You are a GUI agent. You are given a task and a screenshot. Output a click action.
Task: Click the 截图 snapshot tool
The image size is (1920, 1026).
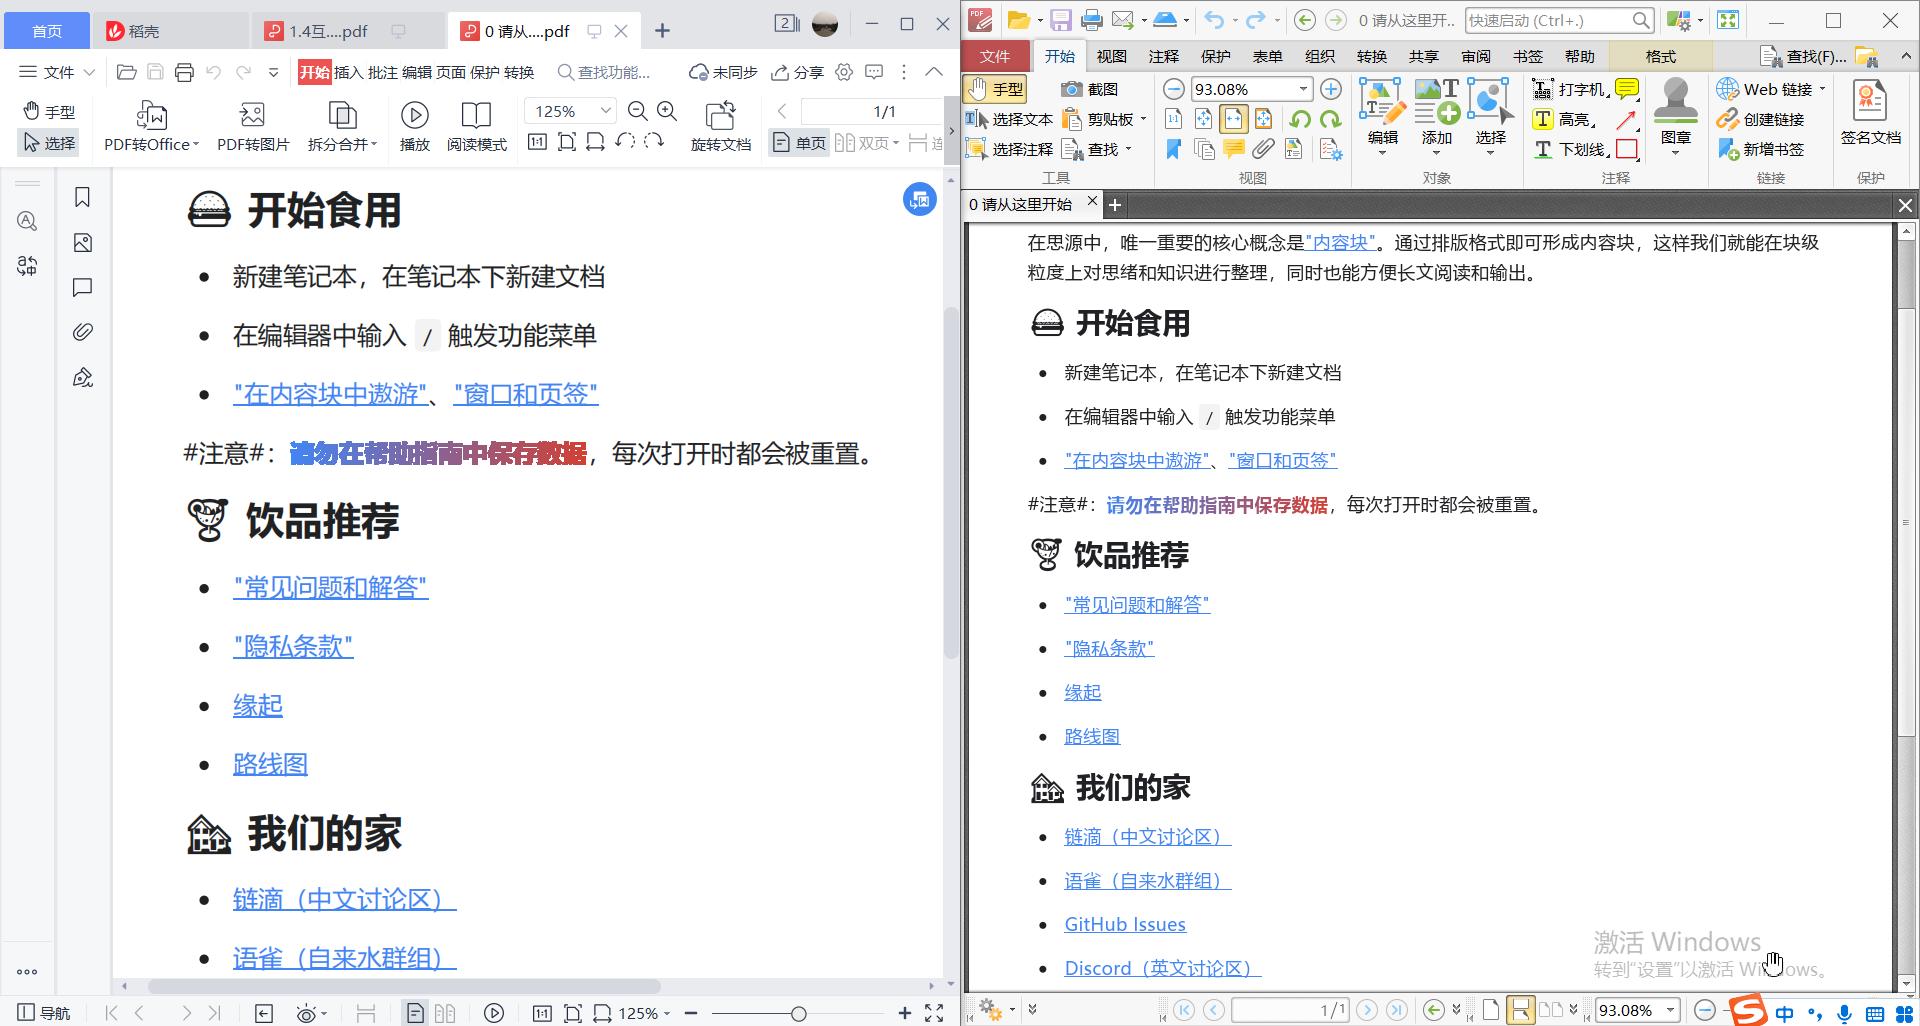[x=1090, y=89]
